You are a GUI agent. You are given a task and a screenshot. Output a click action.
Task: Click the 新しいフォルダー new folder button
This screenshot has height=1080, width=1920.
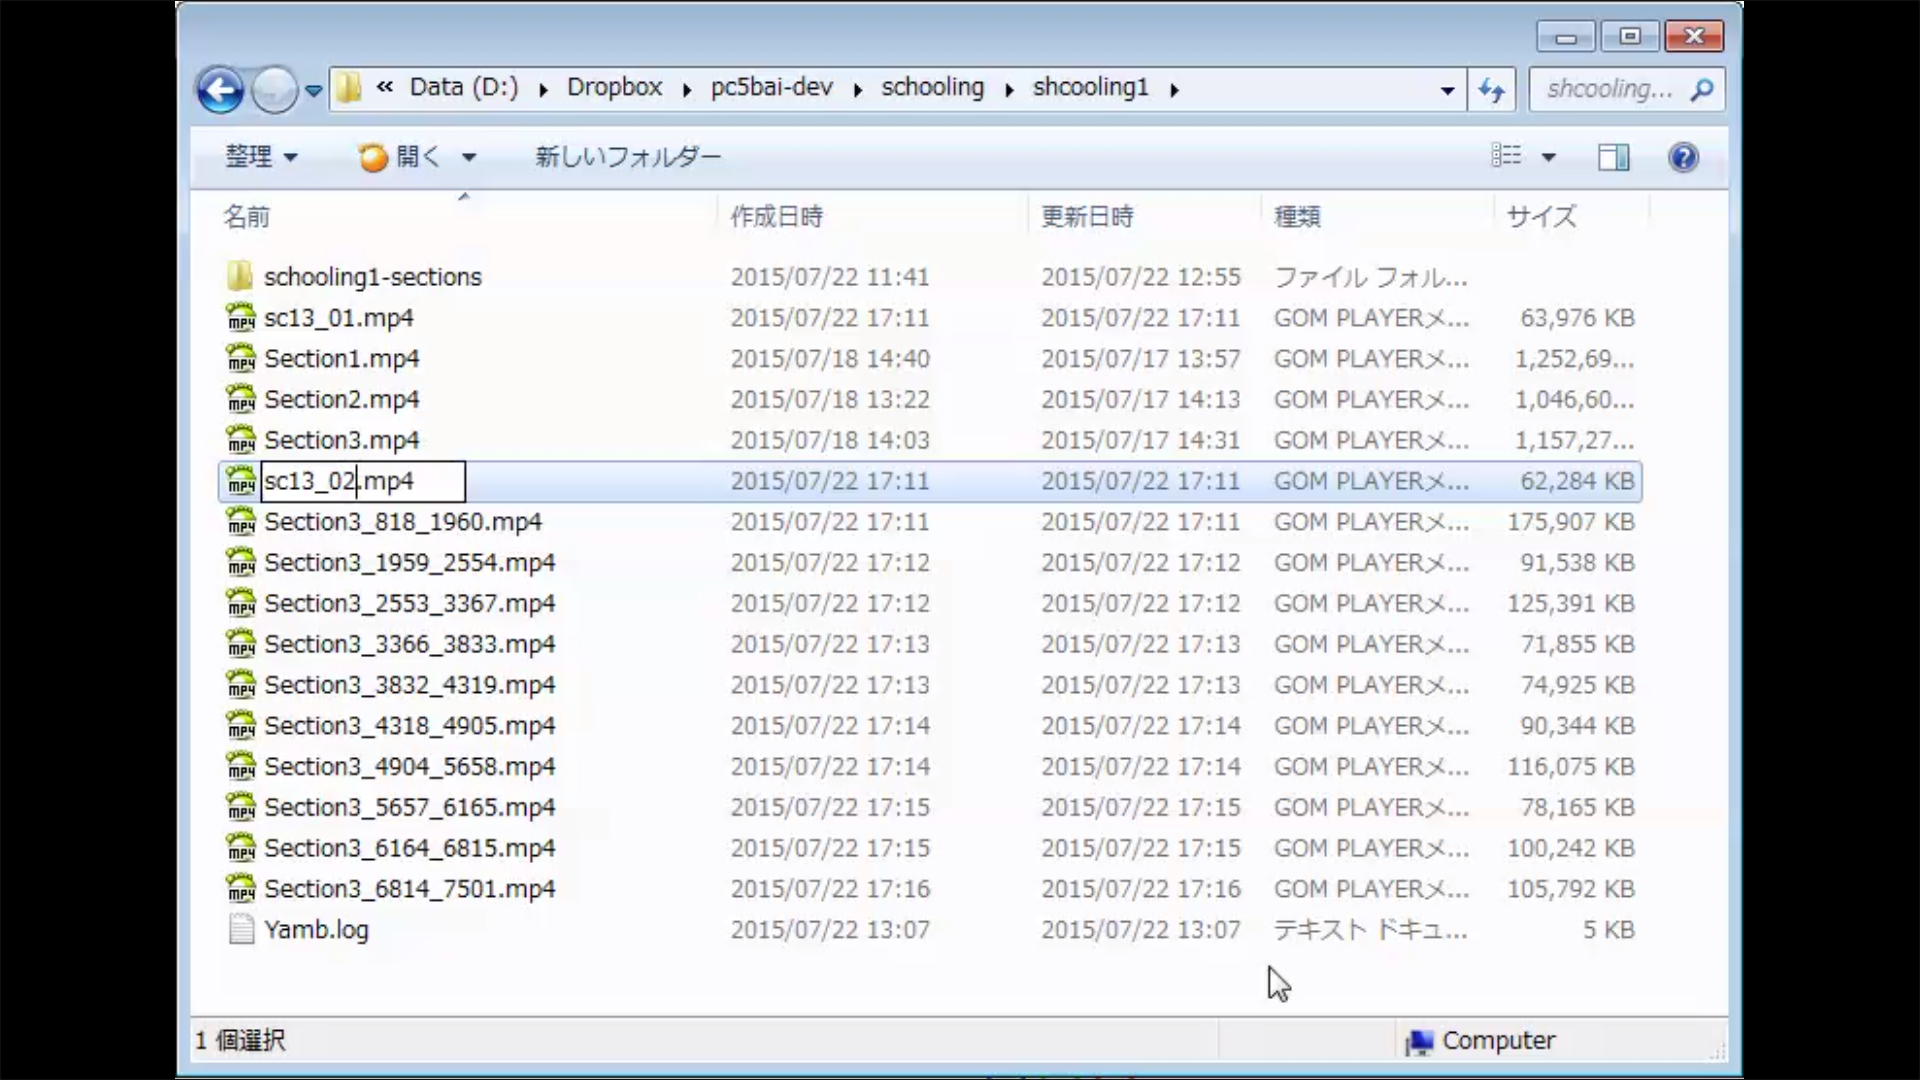point(627,157)
